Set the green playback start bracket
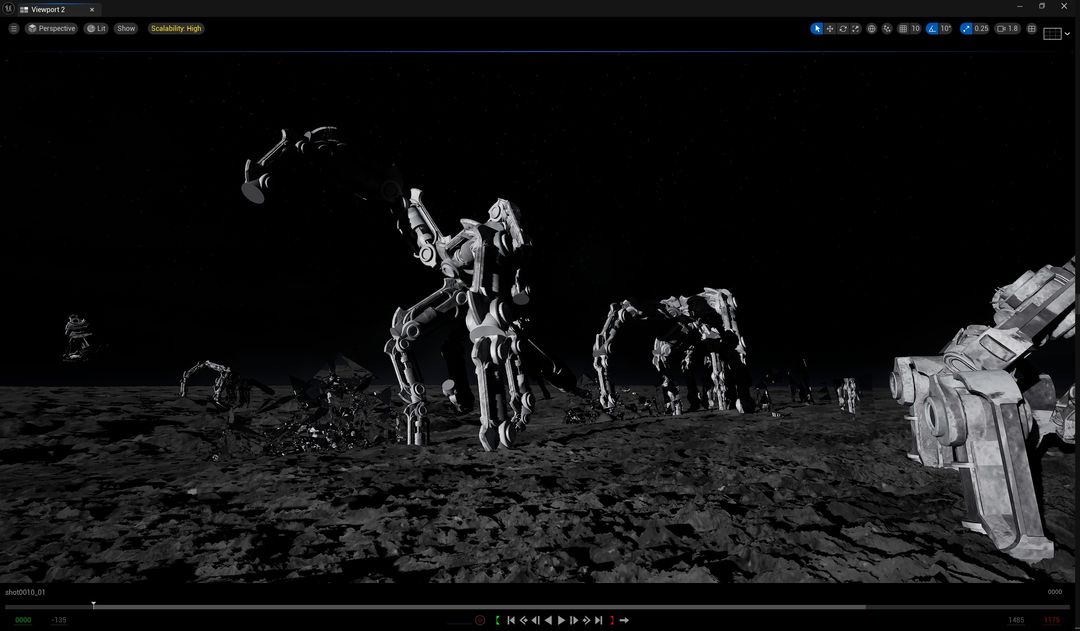1080x631 pixels. (497, 621)
